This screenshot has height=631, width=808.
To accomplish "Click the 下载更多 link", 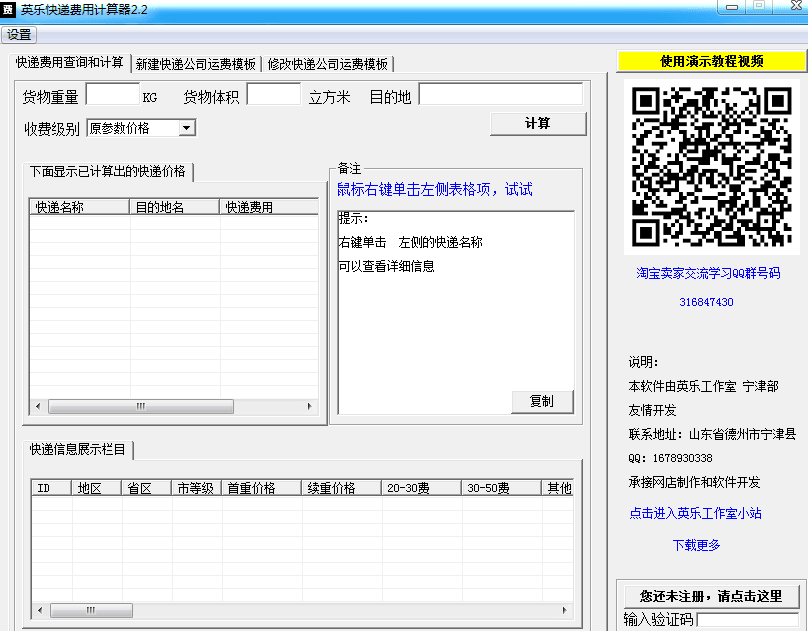I will tap(696, 545).
